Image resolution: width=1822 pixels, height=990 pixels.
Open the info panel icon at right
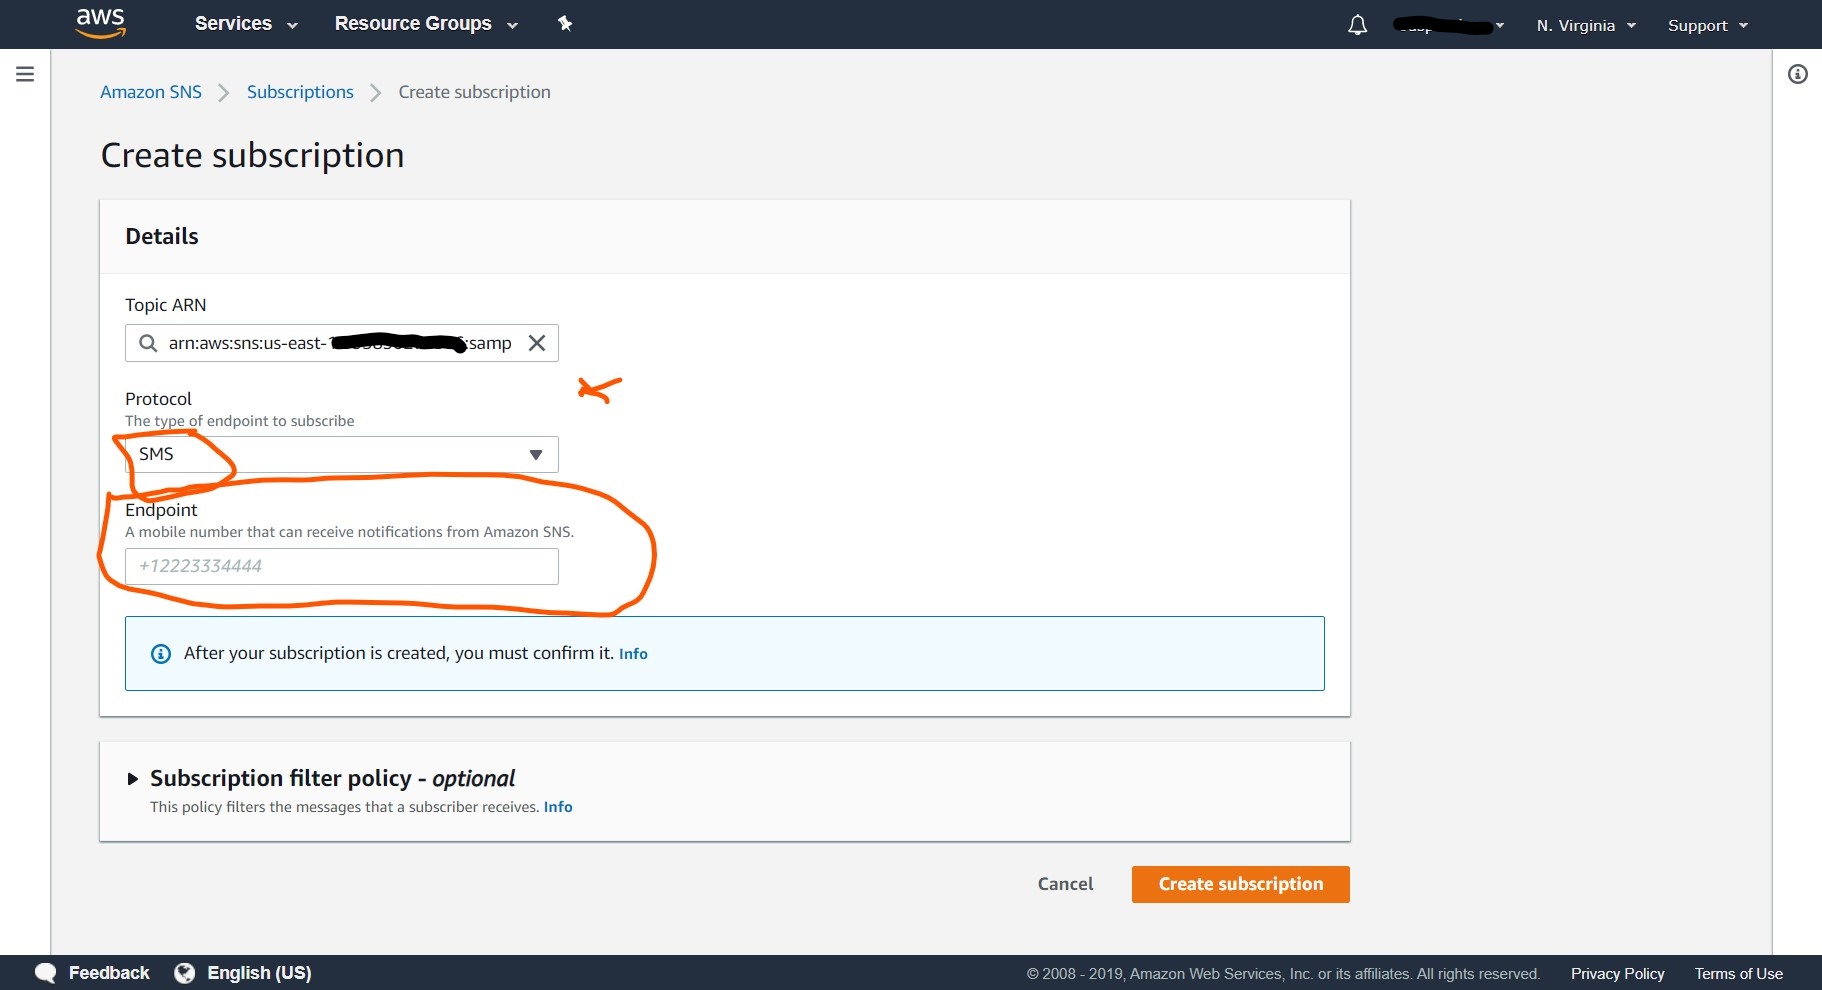(x=1798, y=74)
